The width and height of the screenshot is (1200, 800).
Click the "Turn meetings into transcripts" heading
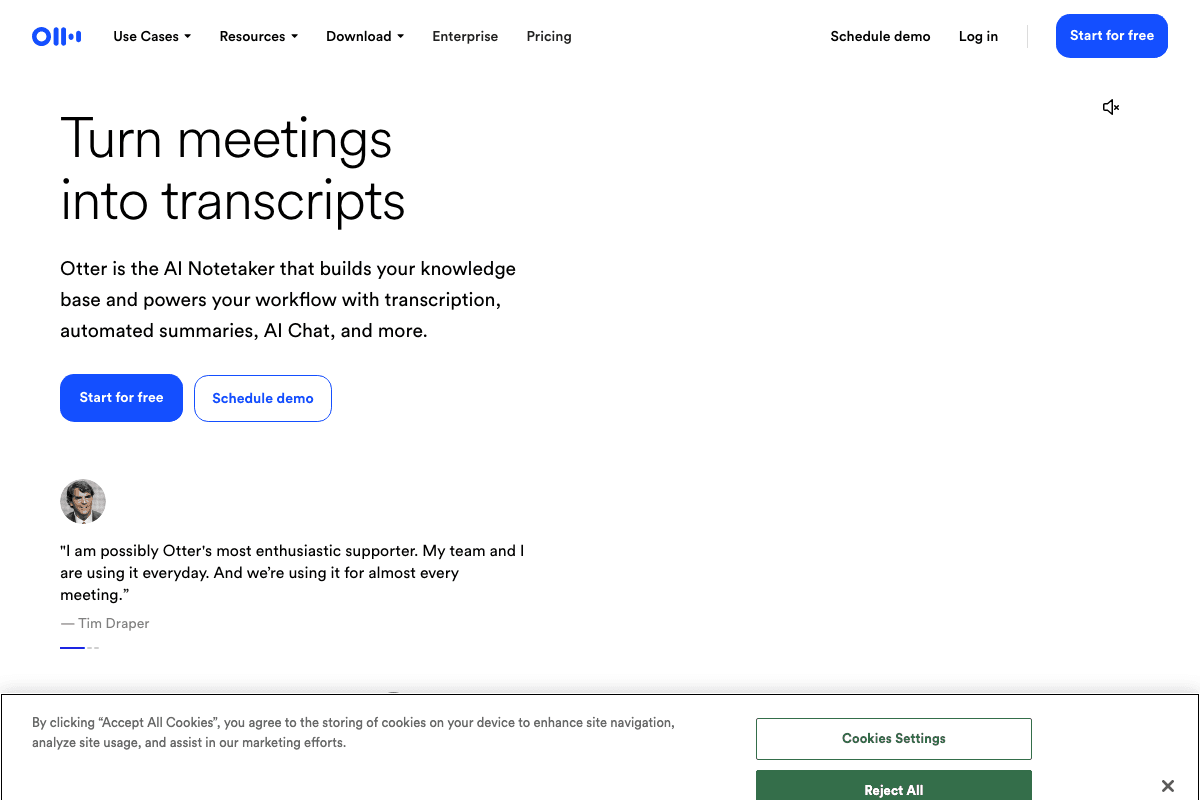[232, 169]
